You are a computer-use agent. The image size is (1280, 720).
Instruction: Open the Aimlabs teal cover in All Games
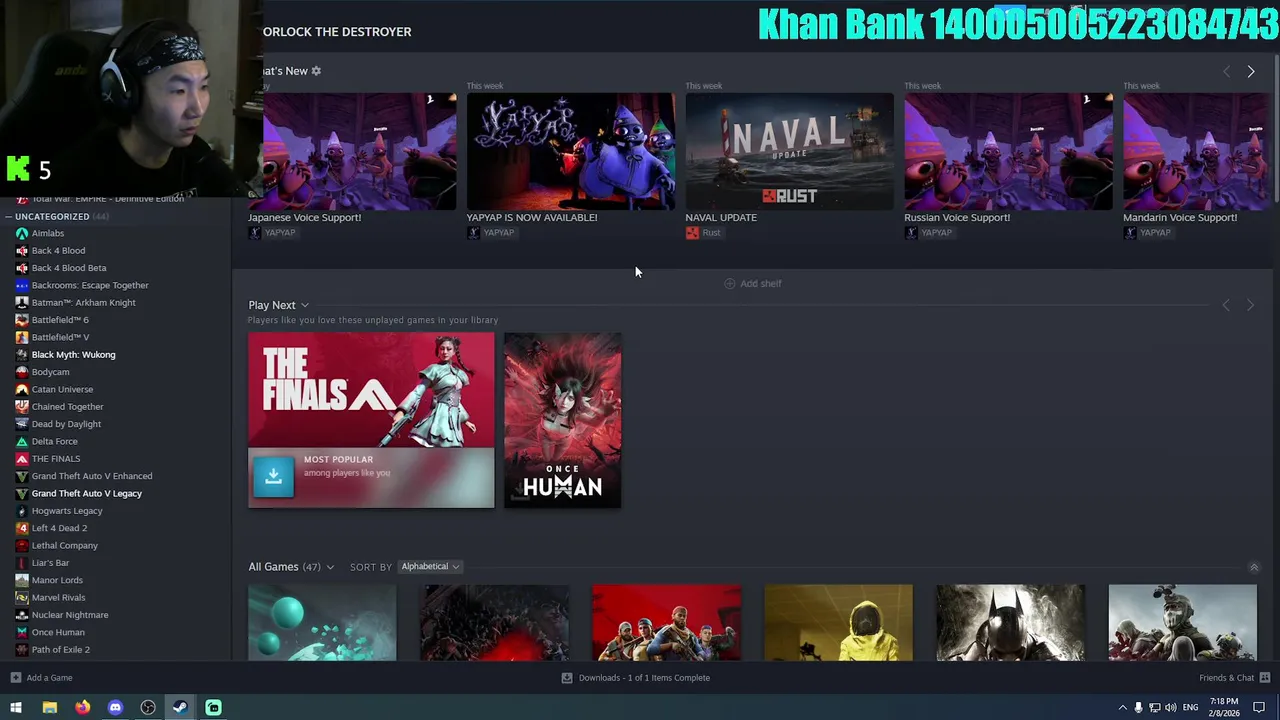pos(322,623)
